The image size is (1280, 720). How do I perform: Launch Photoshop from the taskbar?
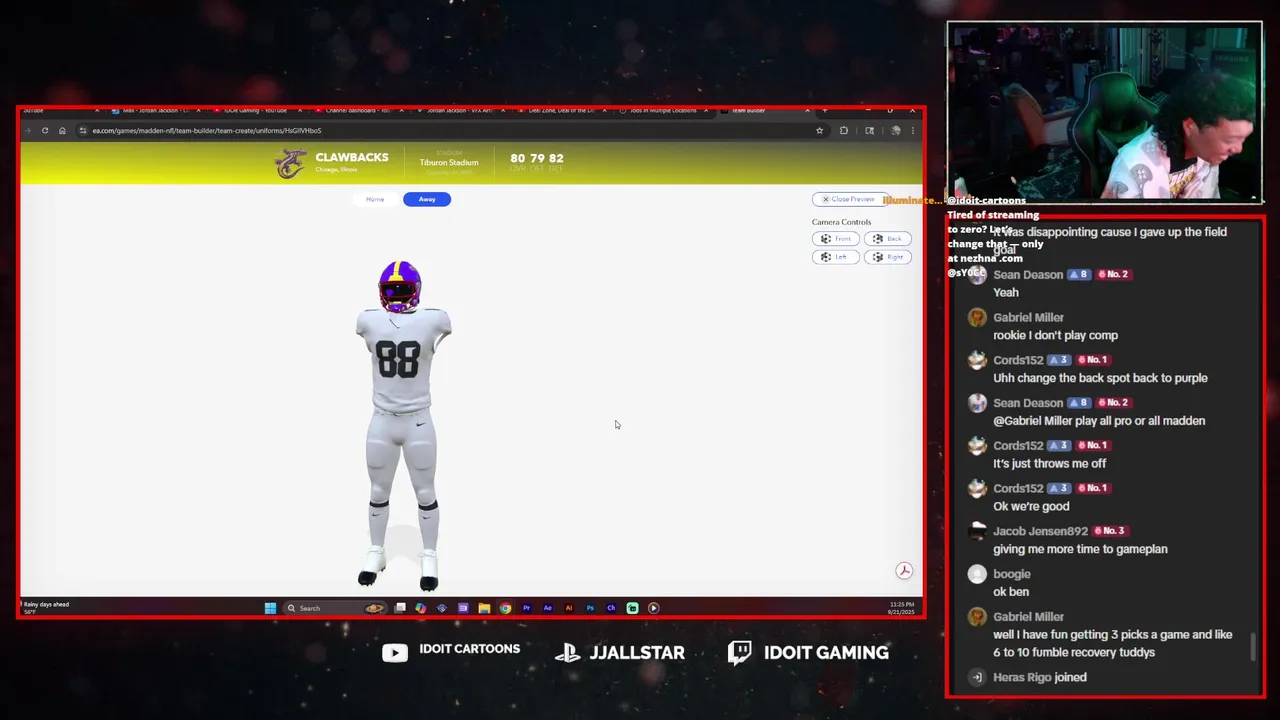(x=590, y=608)
